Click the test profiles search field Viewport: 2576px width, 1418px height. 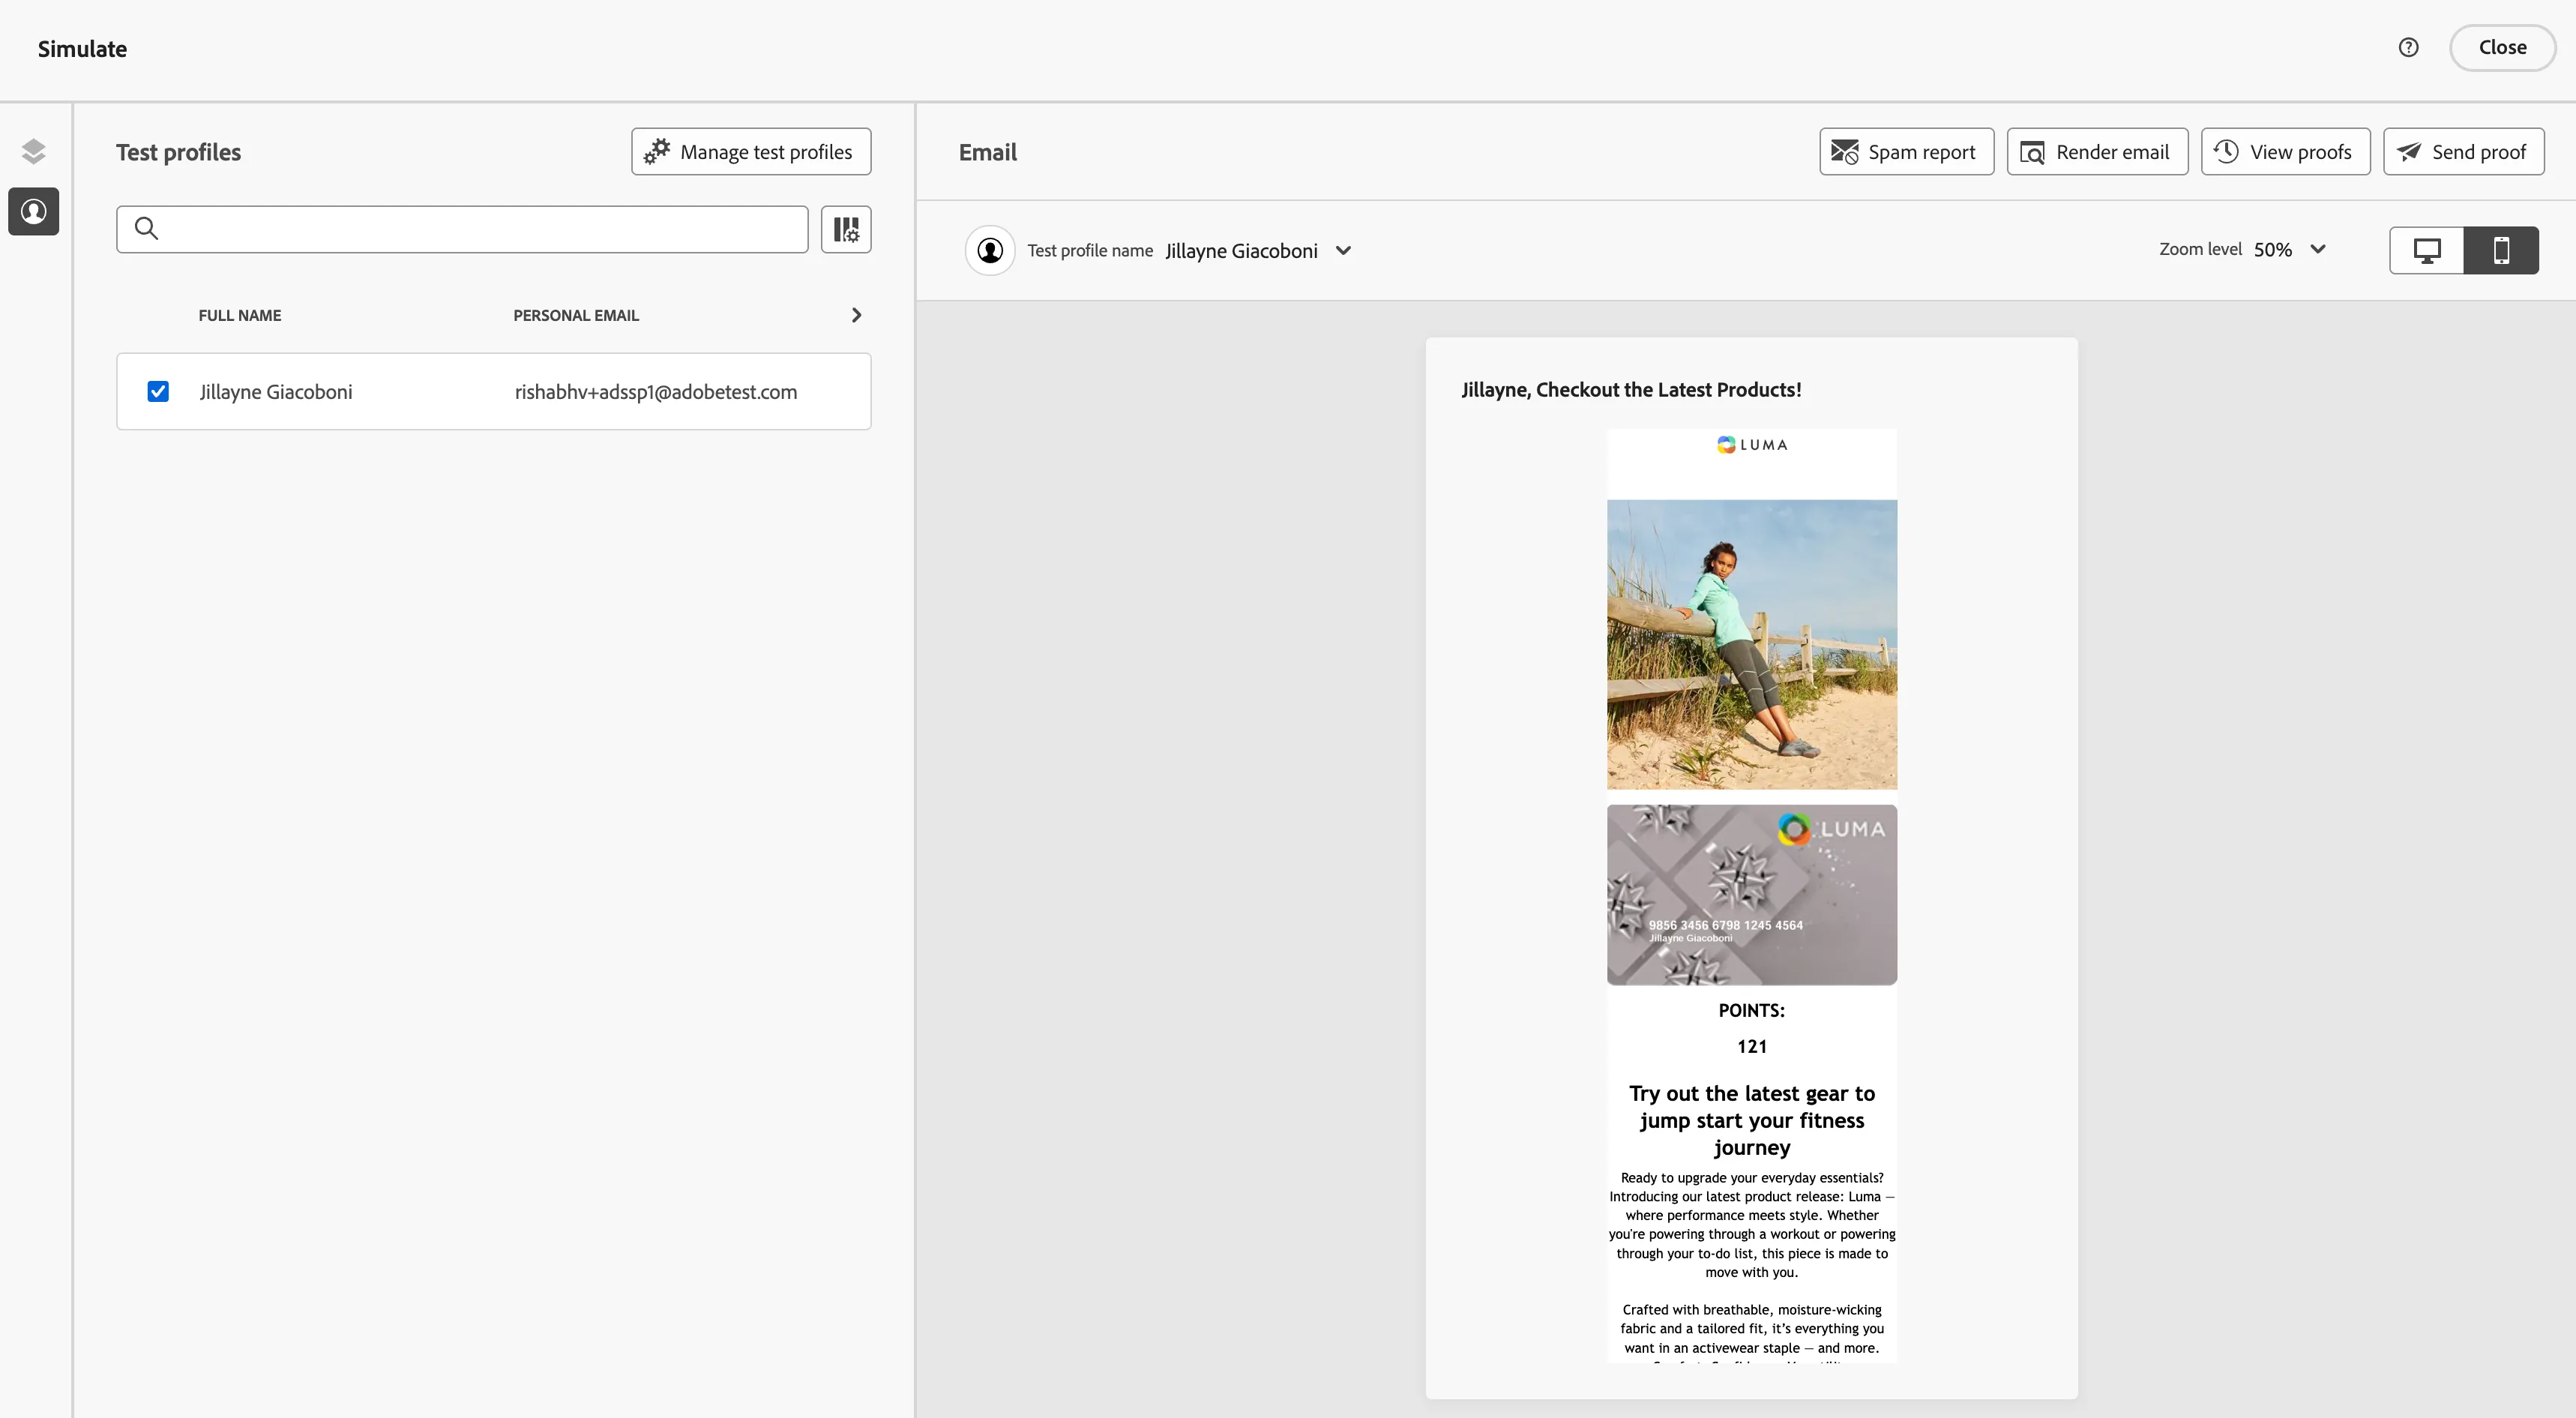tap(462, 229)
